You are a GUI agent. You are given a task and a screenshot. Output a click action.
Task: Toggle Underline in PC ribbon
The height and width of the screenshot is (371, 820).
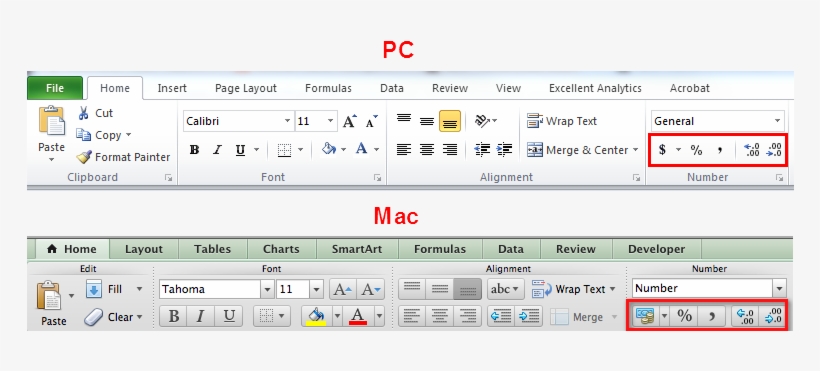(240, 150)
